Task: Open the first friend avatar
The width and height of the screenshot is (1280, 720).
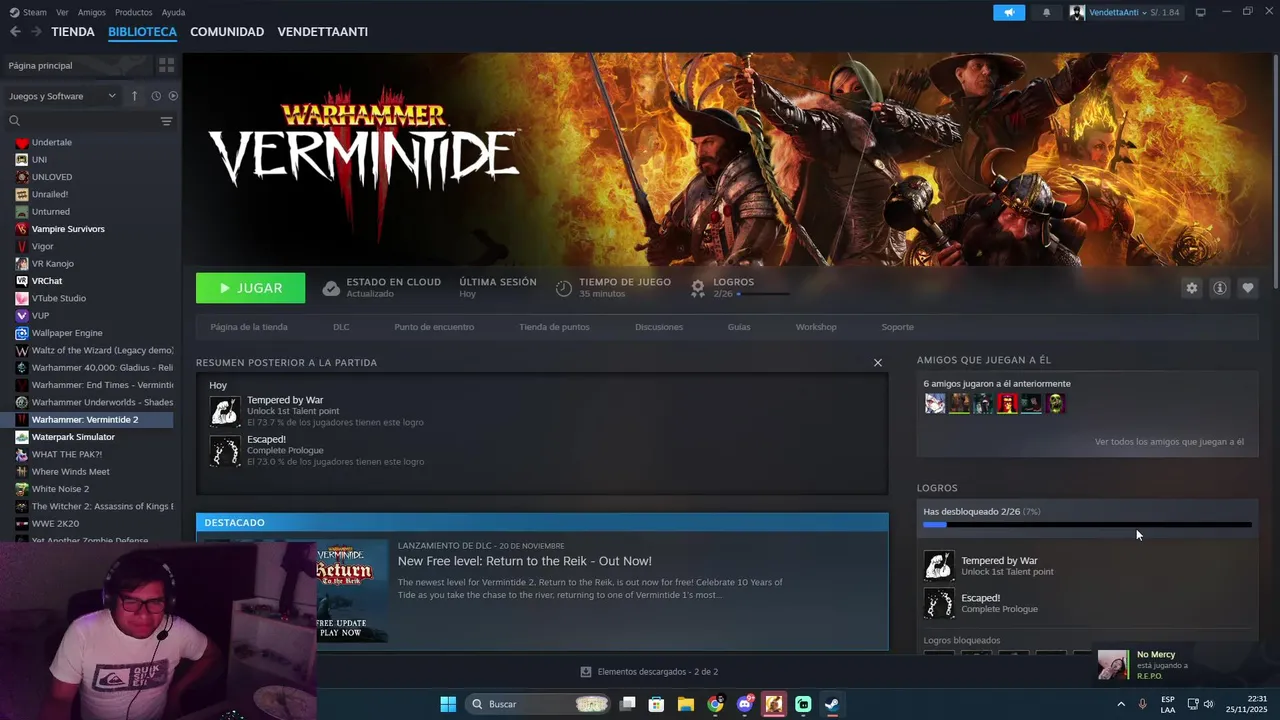Action: [935, 403]
